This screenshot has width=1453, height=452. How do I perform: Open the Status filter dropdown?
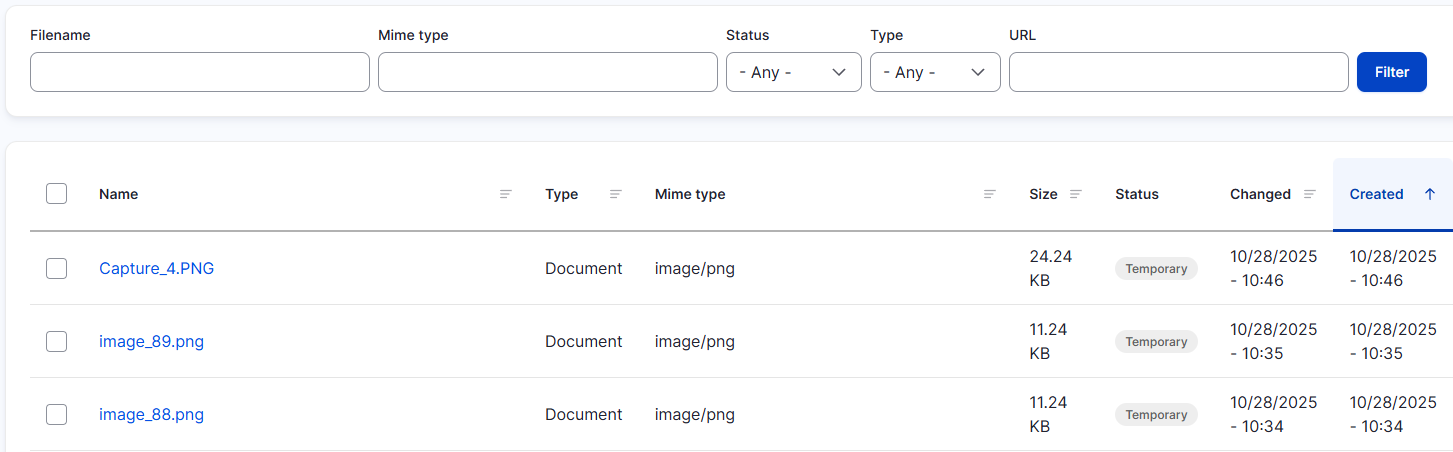(794, 72)
